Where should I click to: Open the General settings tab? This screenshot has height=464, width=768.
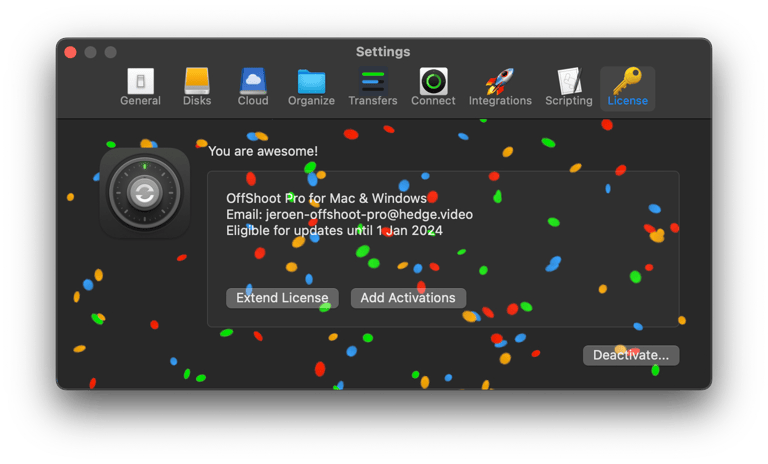coord(140,87)
